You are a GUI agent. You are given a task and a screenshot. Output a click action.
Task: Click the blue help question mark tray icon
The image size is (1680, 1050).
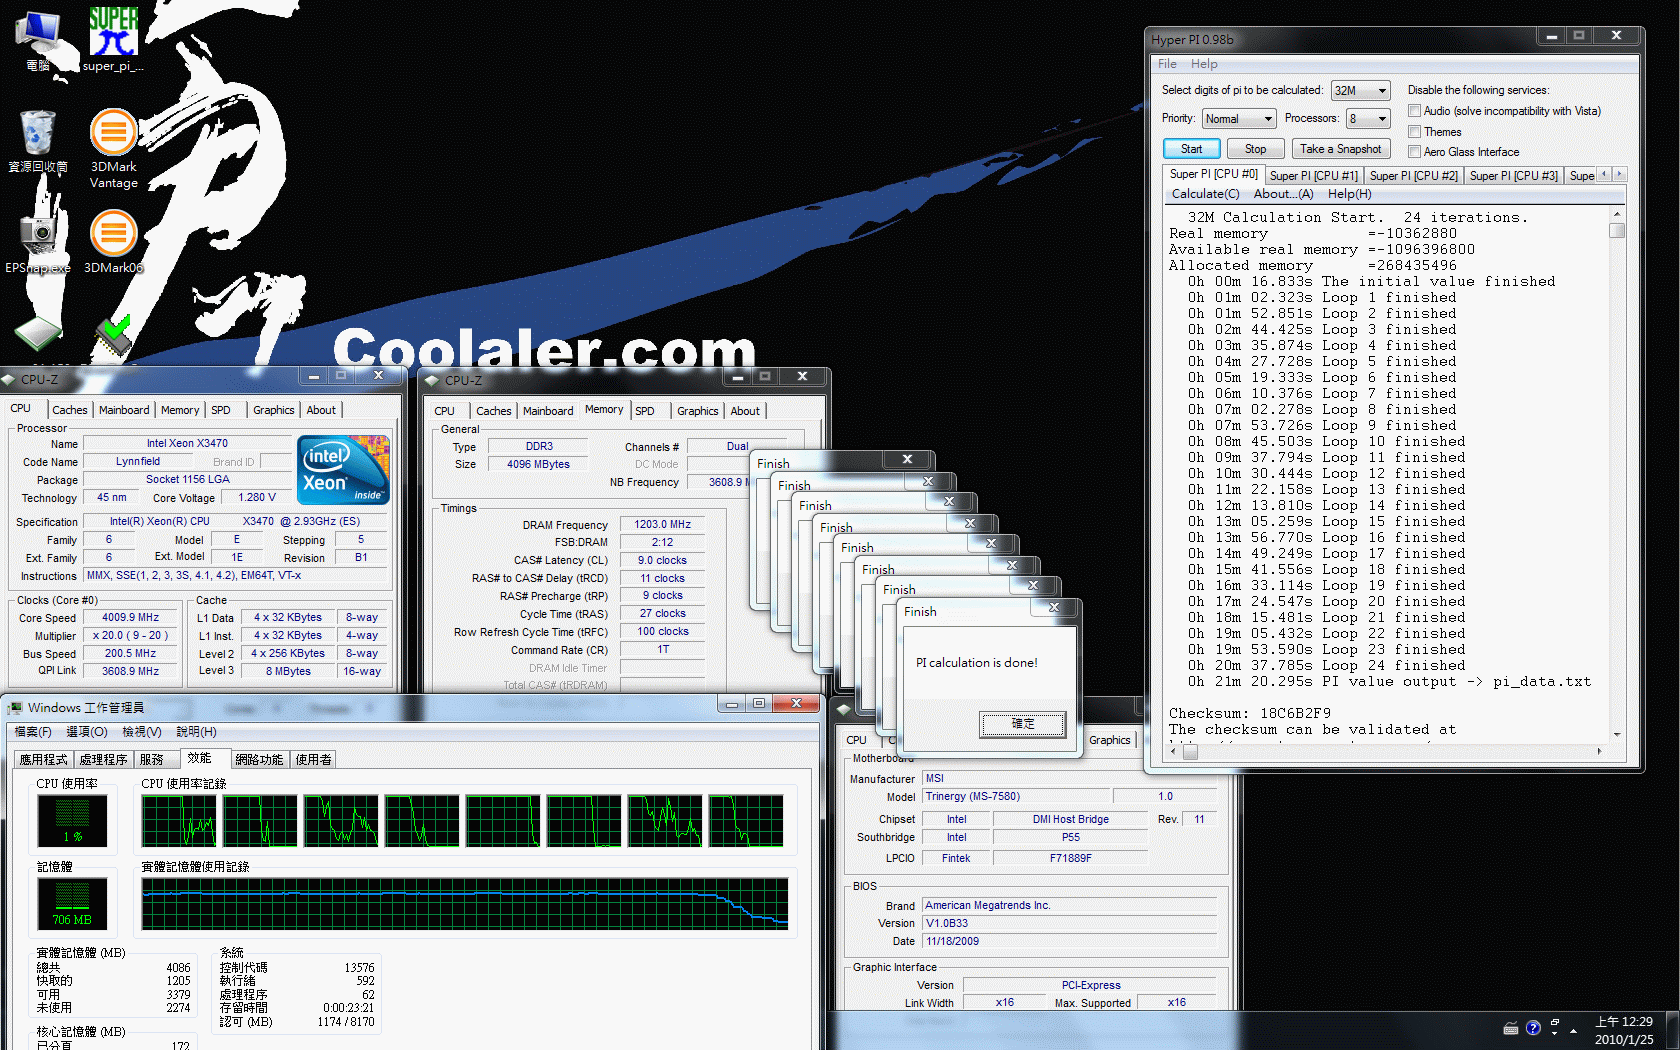tap(1533, 1028)
